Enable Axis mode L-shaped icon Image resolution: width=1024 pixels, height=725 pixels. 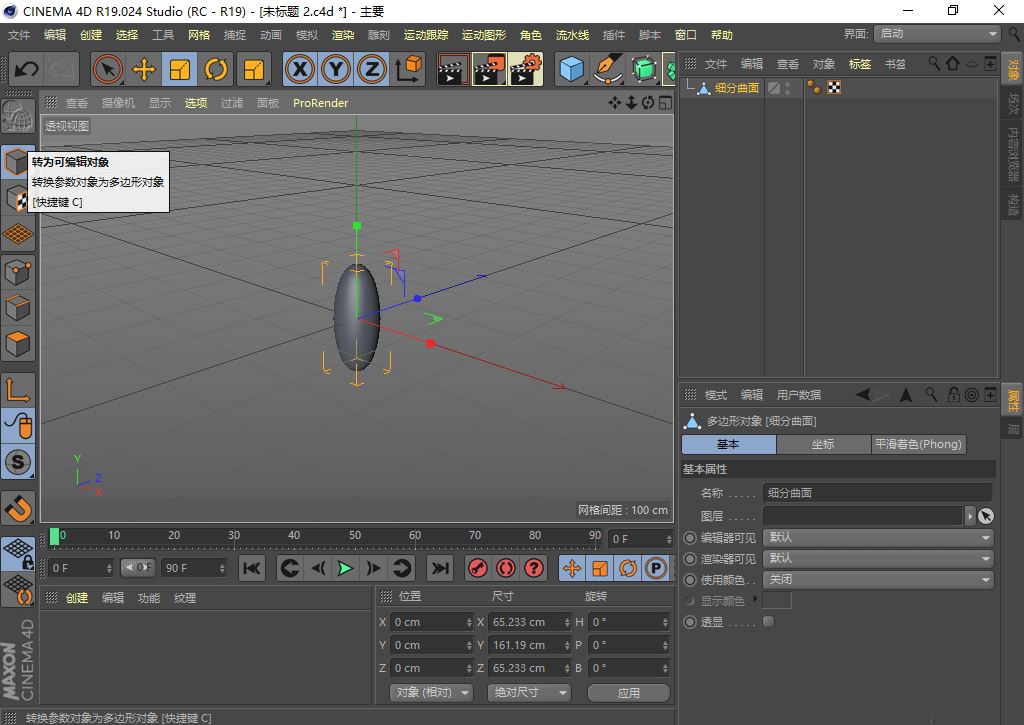tap(18, 390)
